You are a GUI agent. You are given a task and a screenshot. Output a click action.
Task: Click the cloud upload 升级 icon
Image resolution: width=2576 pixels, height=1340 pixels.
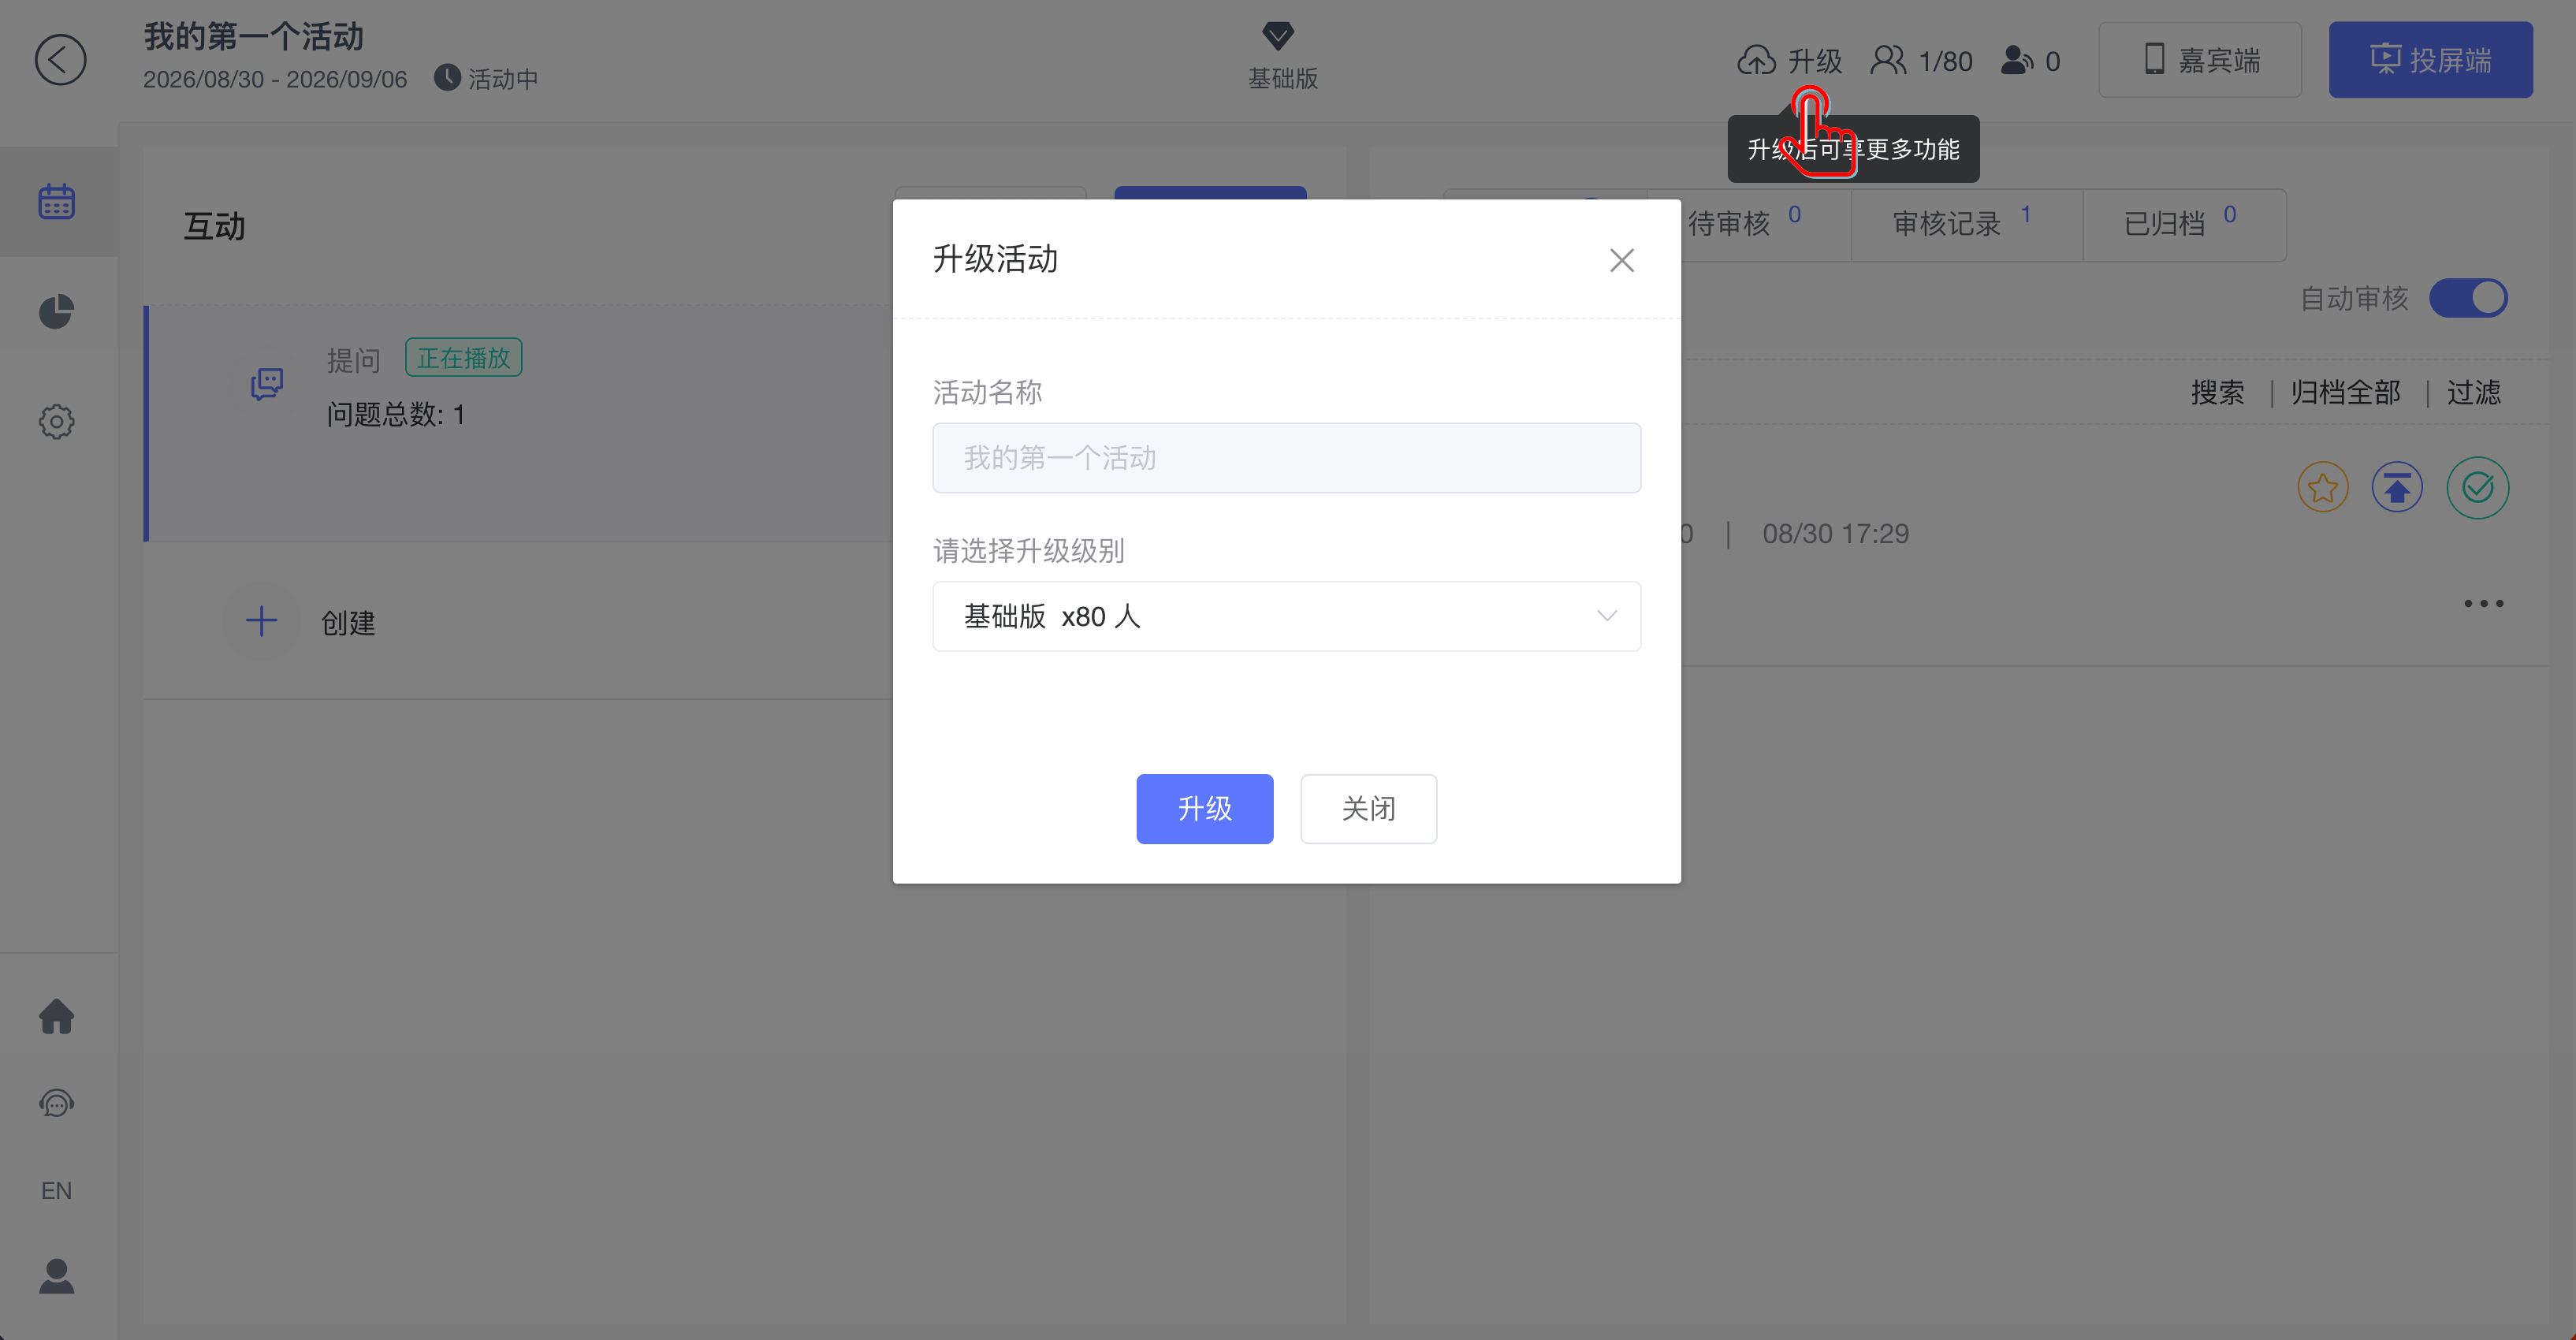tap(1756, 60)
